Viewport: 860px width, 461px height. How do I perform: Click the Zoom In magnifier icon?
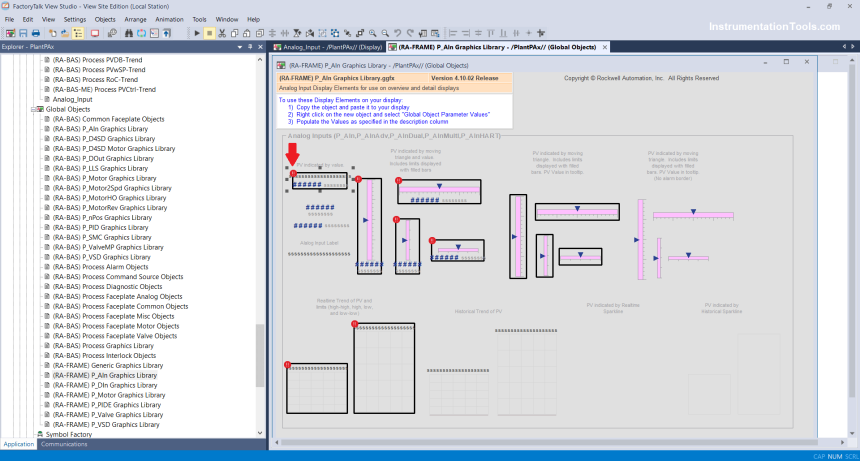372,33
